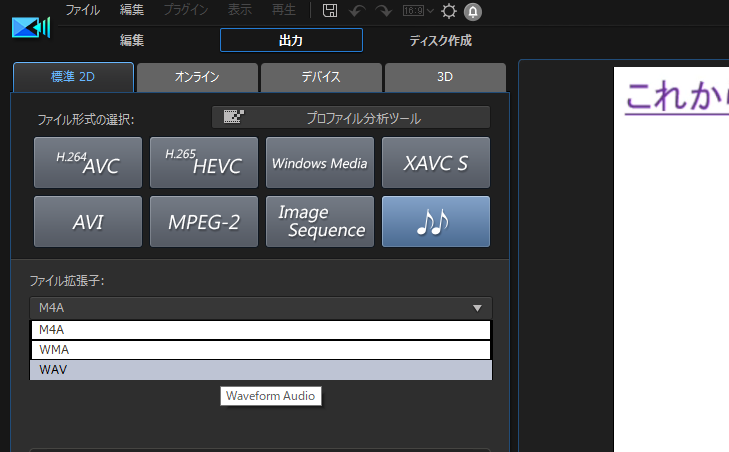Switch to 3D tab
Image resolution: width=729 pixels, height=452 pixels.
click(x=445, y=77)
